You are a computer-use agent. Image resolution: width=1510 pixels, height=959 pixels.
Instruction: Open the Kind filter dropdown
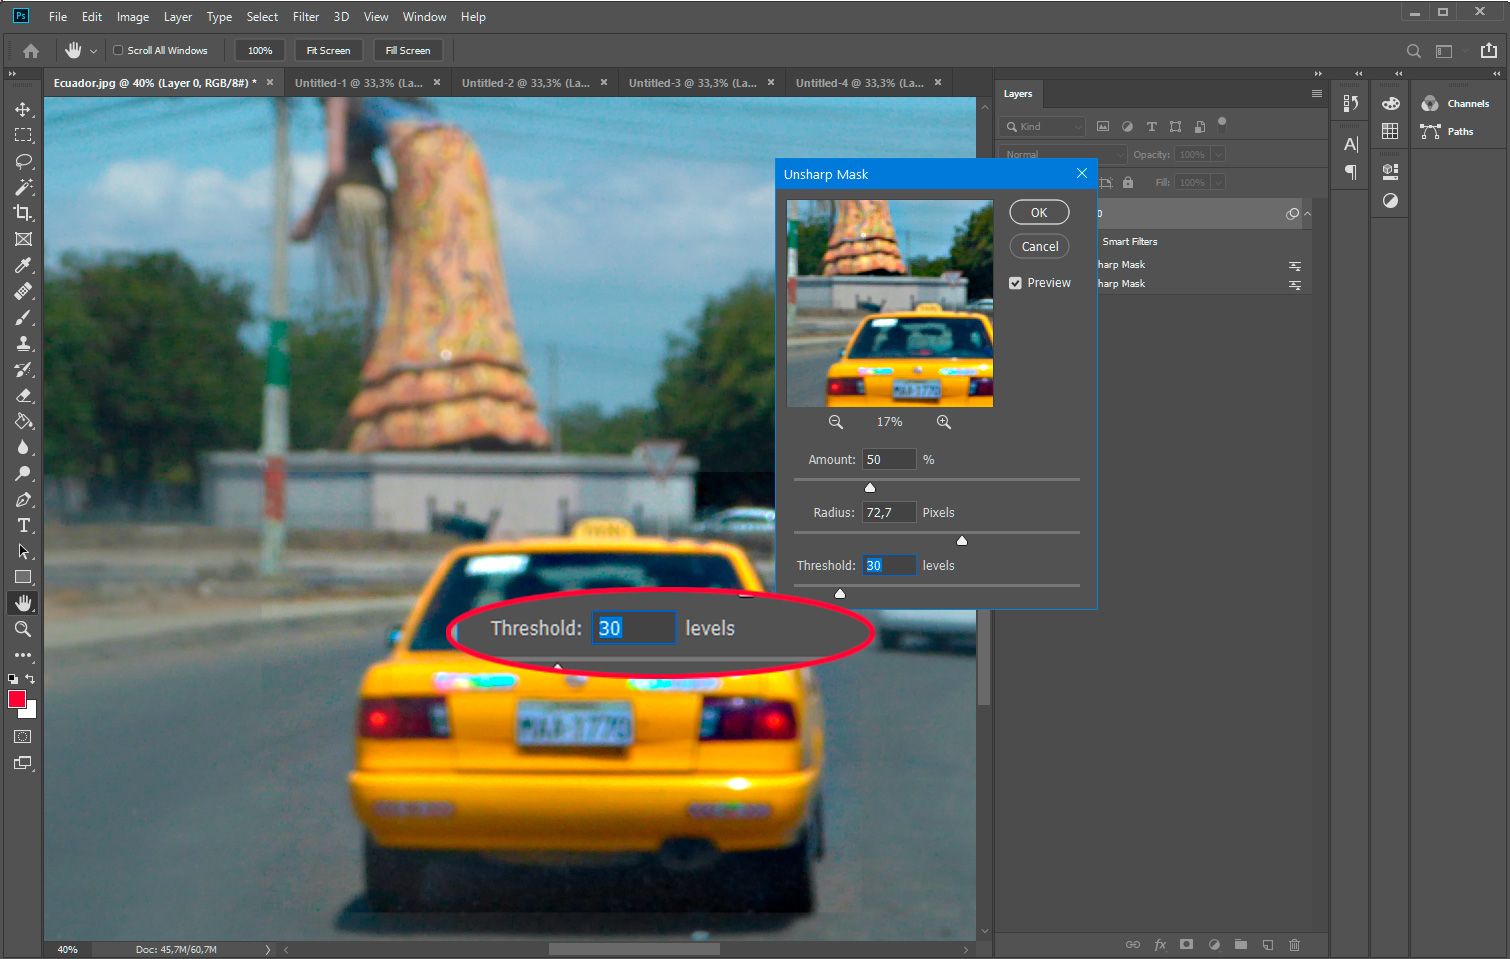point(1041,126)
